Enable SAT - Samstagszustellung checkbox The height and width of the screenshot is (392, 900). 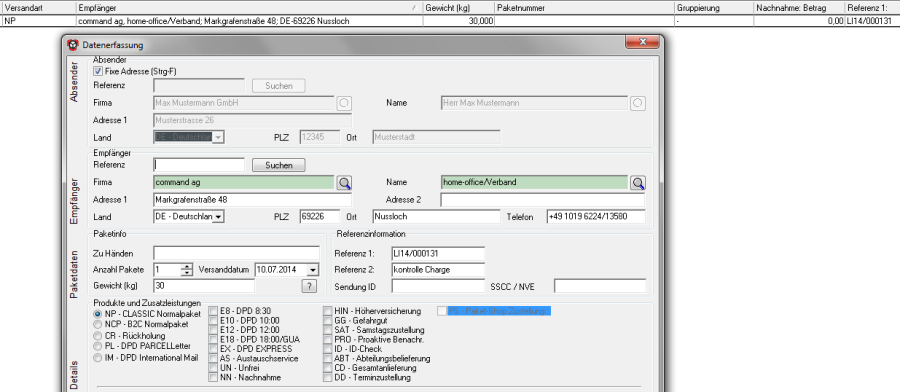327,330
